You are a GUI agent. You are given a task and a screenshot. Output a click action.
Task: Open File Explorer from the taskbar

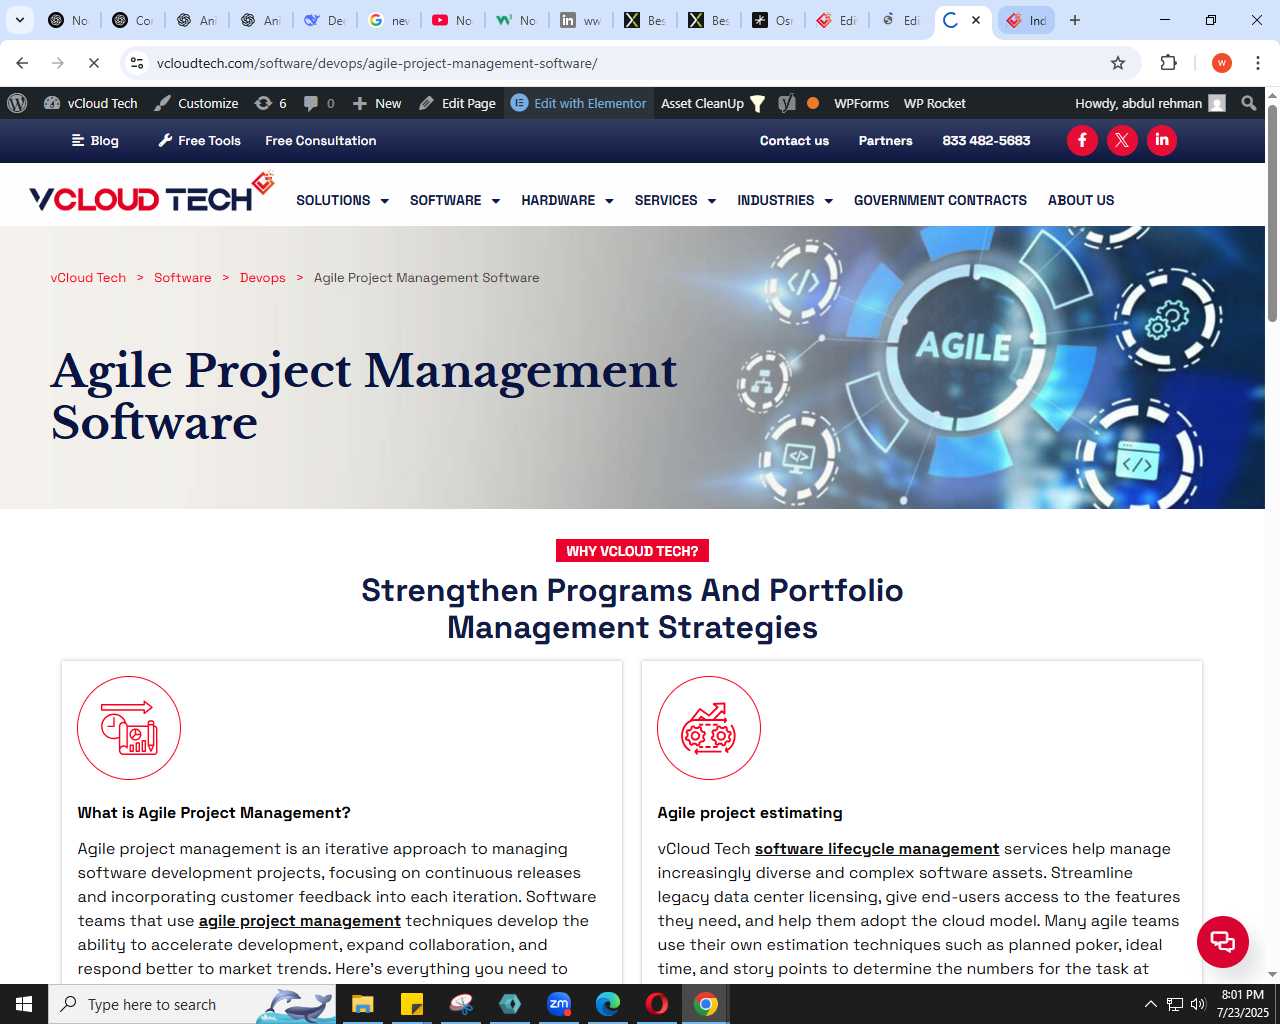point(362,1004)
